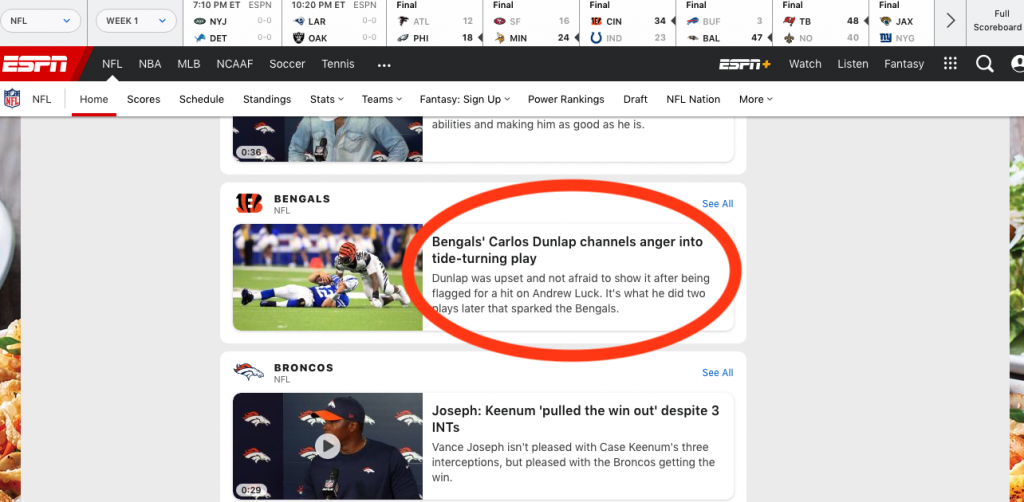Viewport: 1024px width, 502px height.
Task: Open the Broncos press conference thumbnail
Action: pyautogui.click(x=328, y=447)
